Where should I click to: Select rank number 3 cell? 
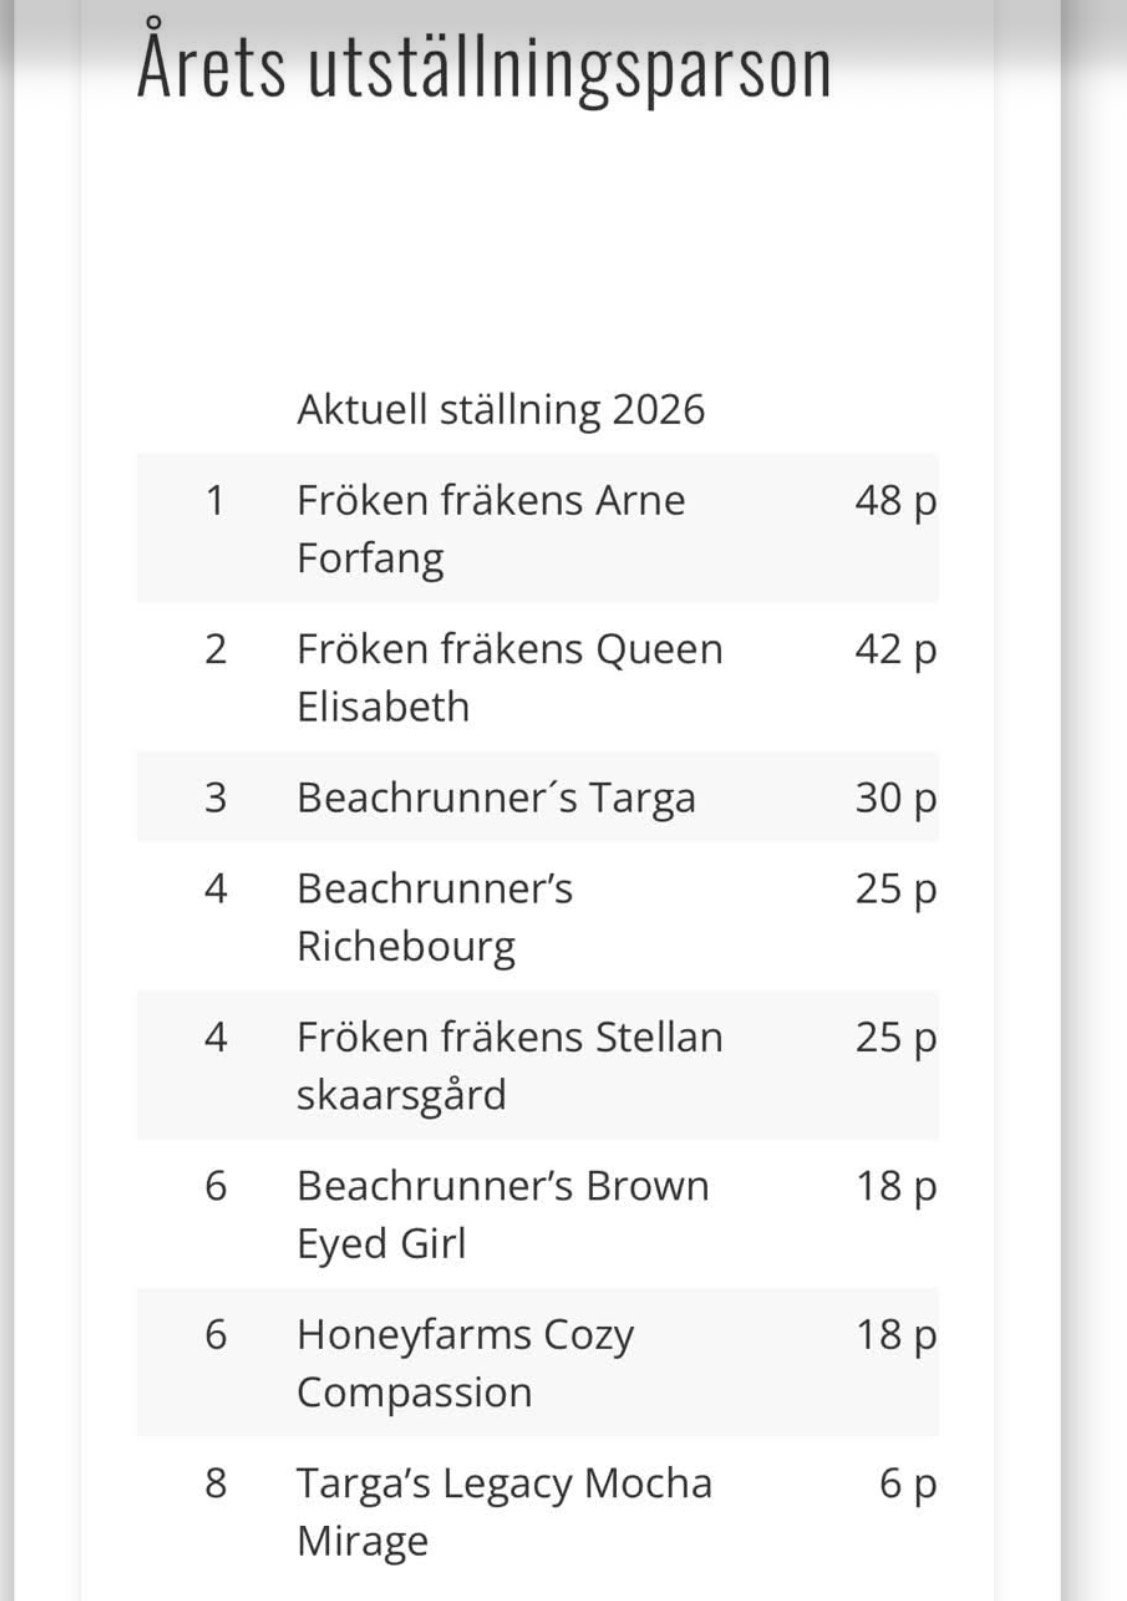coord(215,797)
